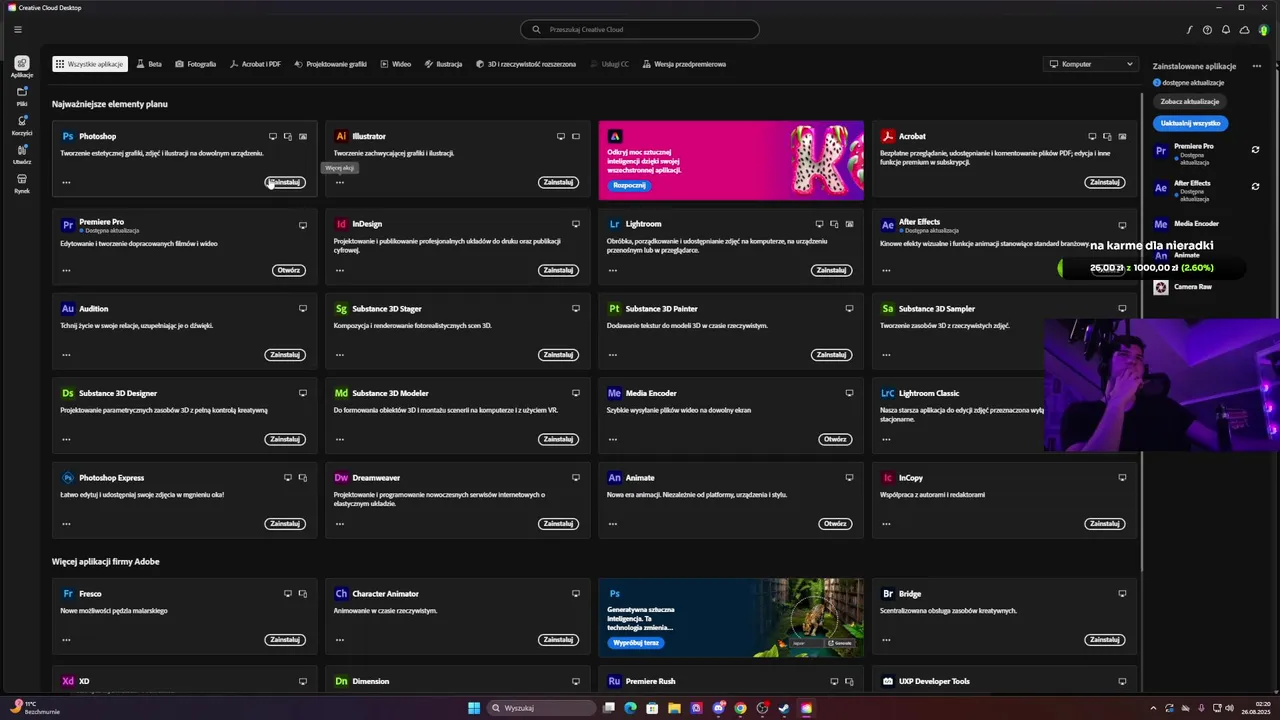Click the Windows taskbar Wyszukaj search box

pyautogui.click(x=541, y=708)
